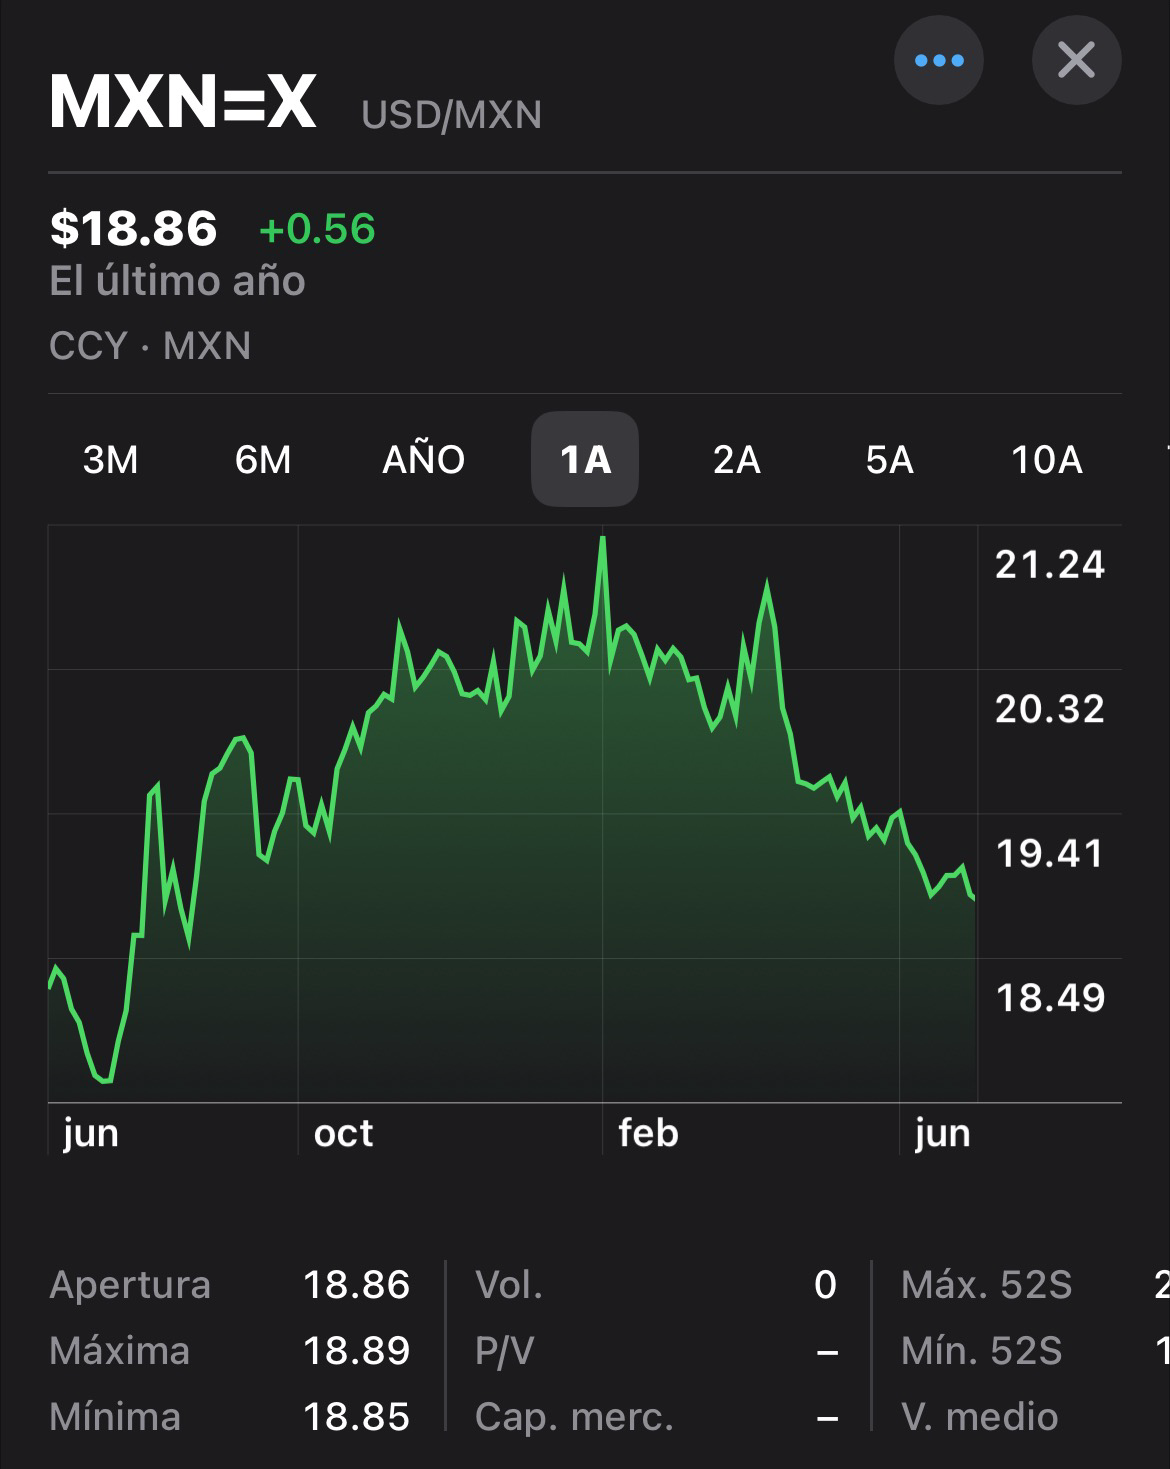Tap the Vol. statistic row
The width and height of the screenshot is (1170, 1469).
tap(656, 1285)
